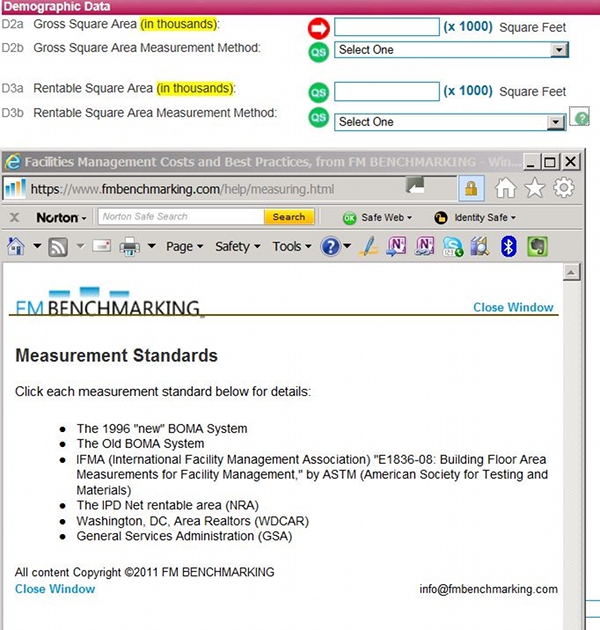Viewport: 600px width, 630px height.
Task: Click the Measurement Standards heading
Action: click(x=117, y=356)
